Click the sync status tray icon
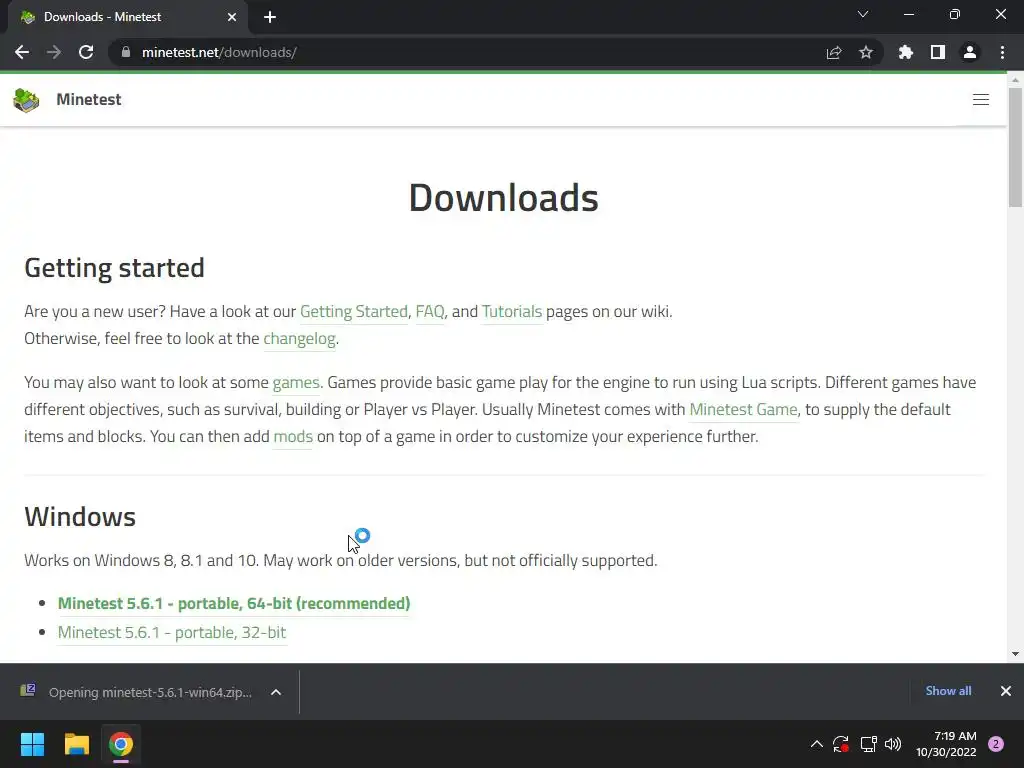Viewport: 1024px width, 768px height. [840, 744]
